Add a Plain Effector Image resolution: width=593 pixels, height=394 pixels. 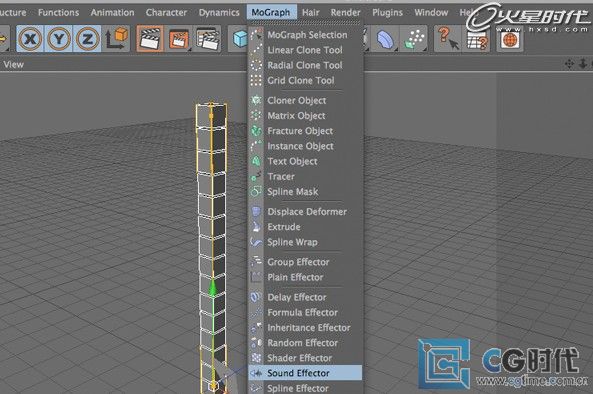pos(305,277)
